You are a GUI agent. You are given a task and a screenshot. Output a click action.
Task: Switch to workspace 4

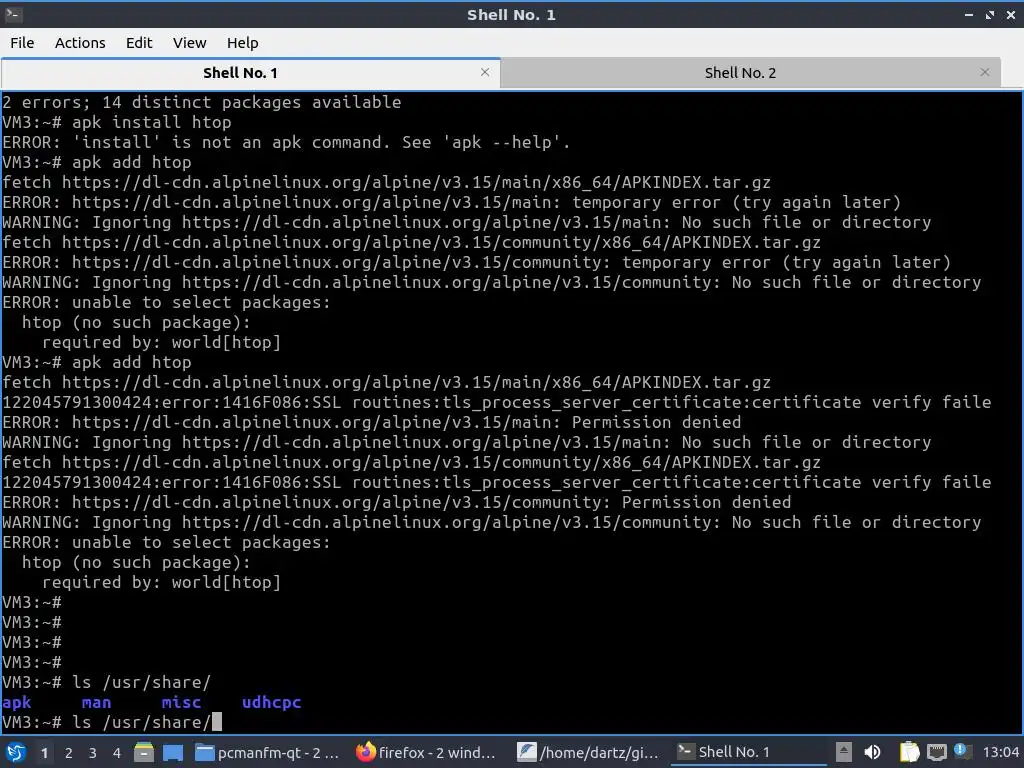point(117,753)
